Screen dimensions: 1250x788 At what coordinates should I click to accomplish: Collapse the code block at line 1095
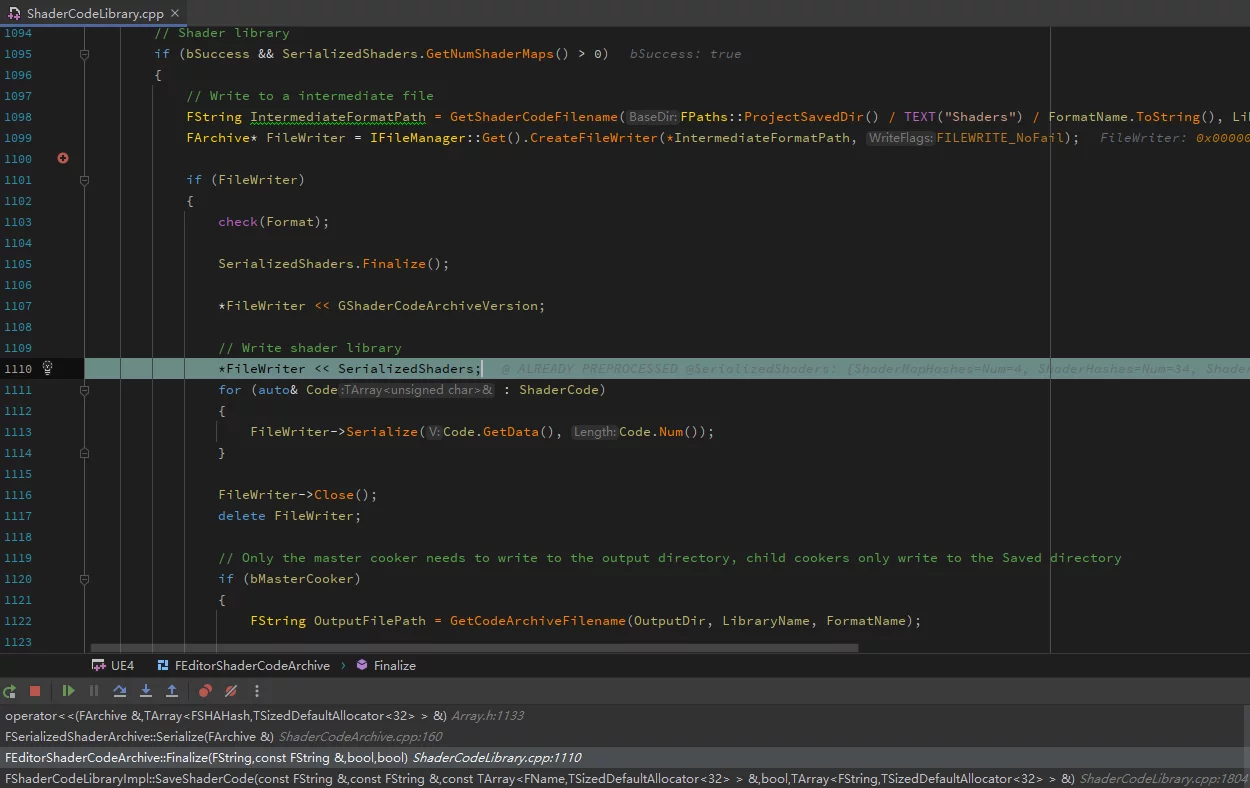tap(84, 54)
